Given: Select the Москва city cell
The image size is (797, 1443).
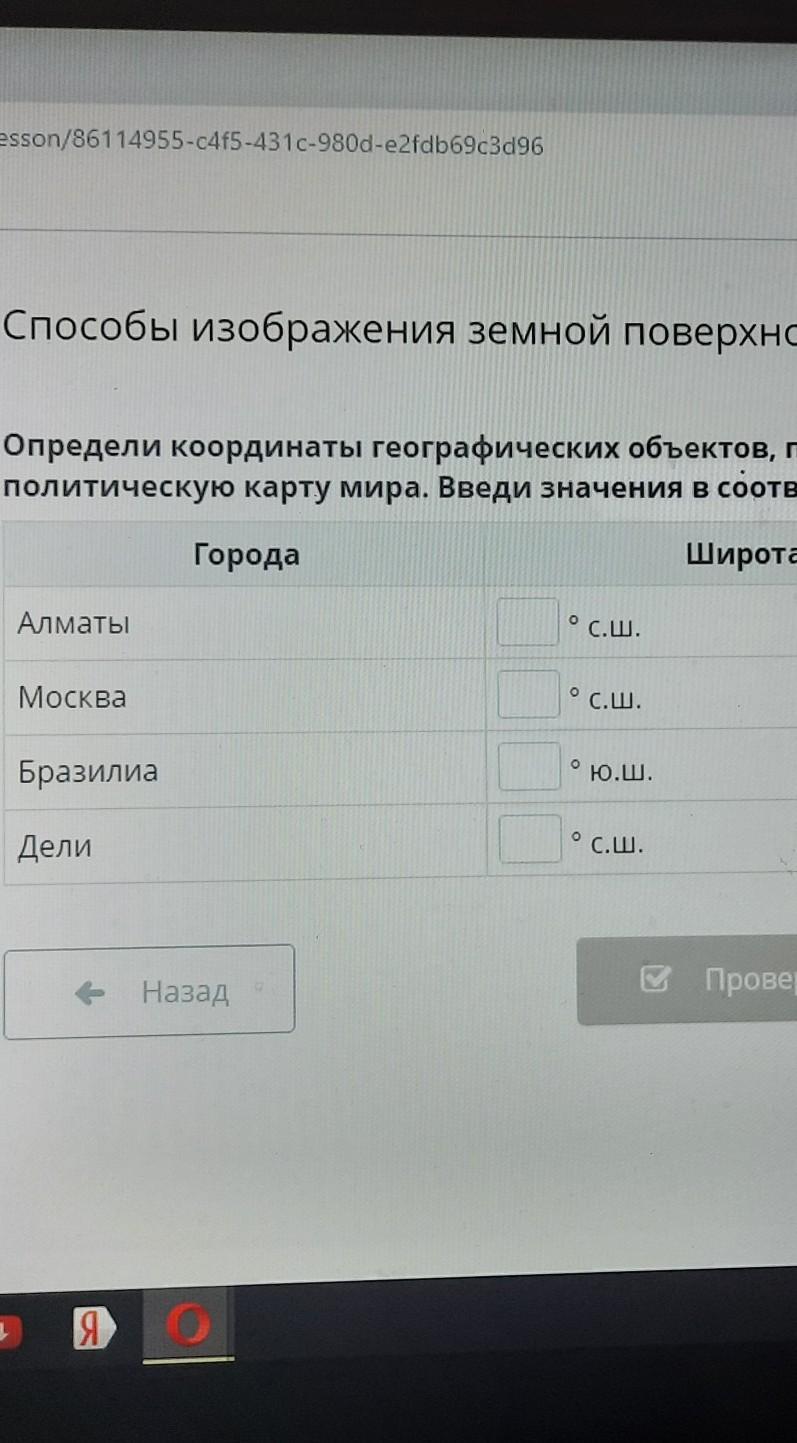Looking at the screenshot, I should pyautogui.click(x=72, y=697).
